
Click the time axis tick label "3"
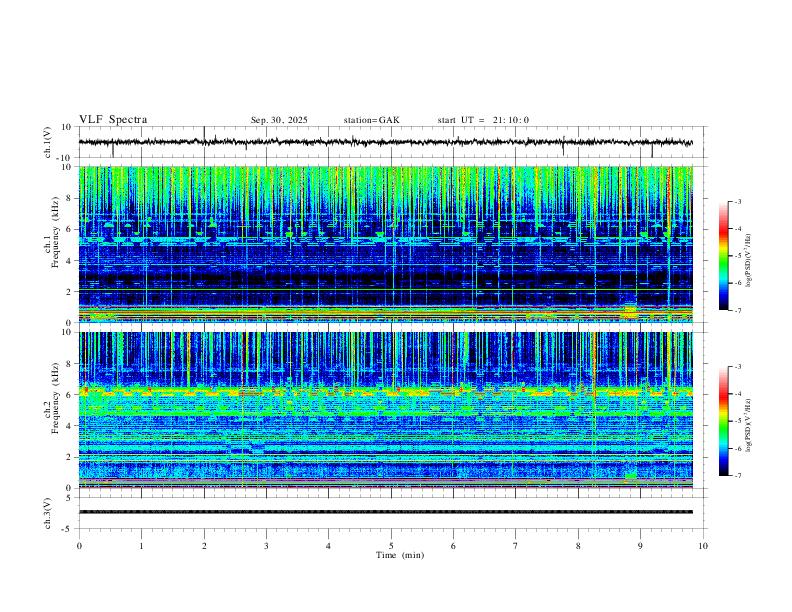click(x=266, y=546)
